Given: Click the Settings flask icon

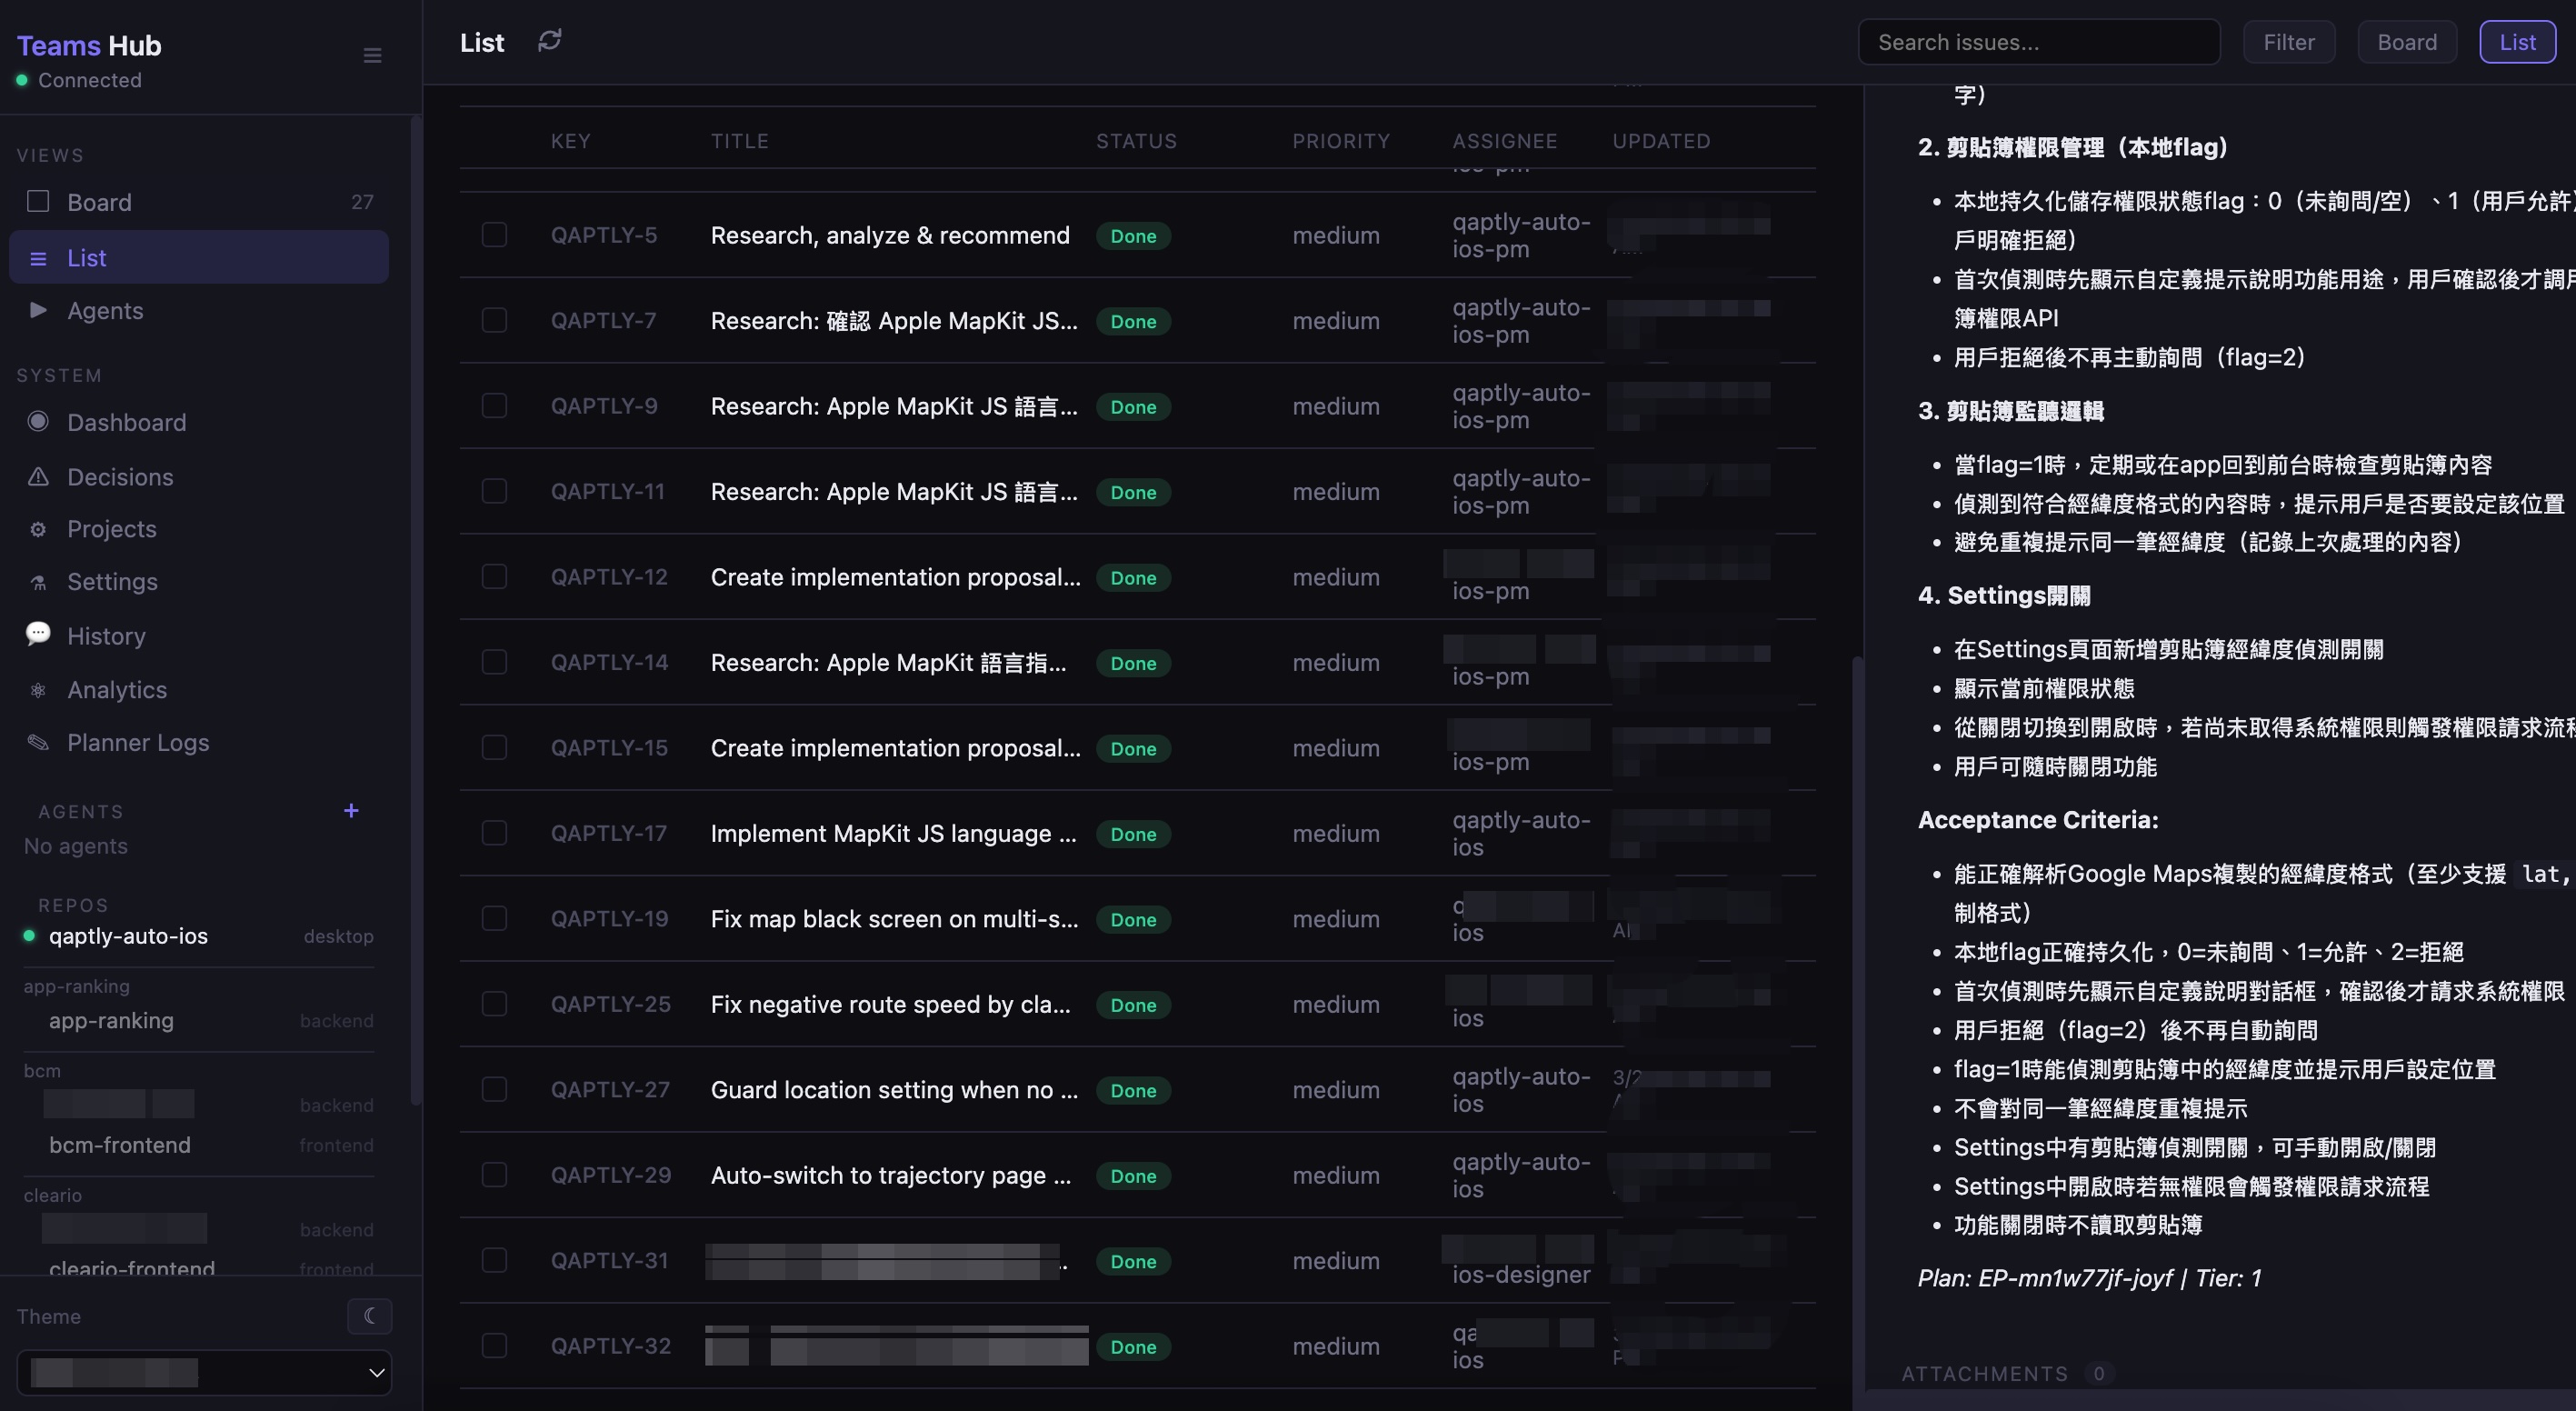Looking at the screenshot, I should (38, 582).
